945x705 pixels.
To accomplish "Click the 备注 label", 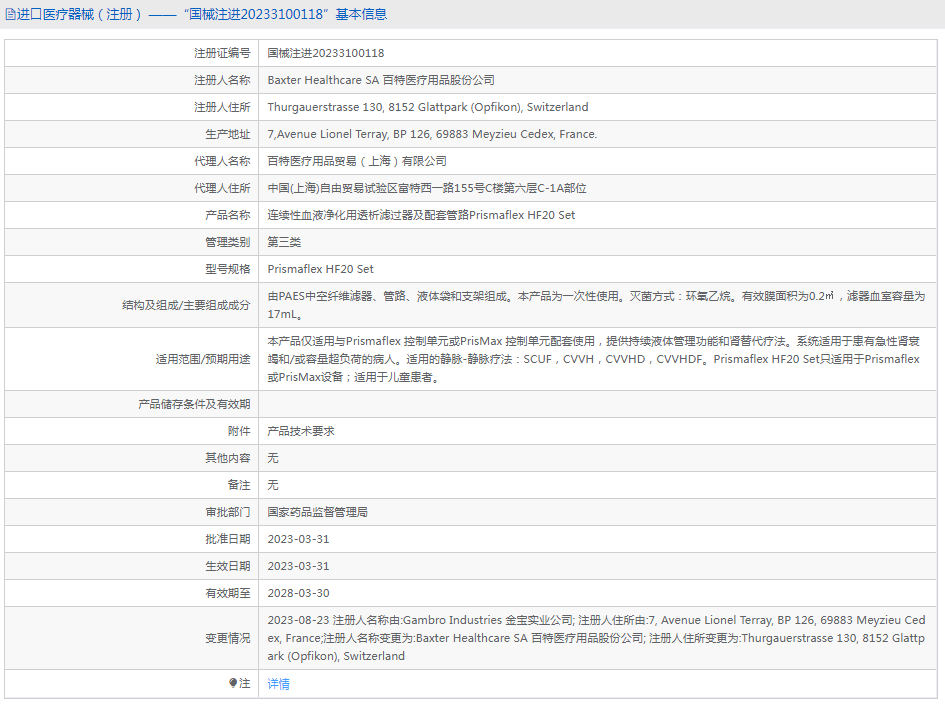I will [239, 485].
